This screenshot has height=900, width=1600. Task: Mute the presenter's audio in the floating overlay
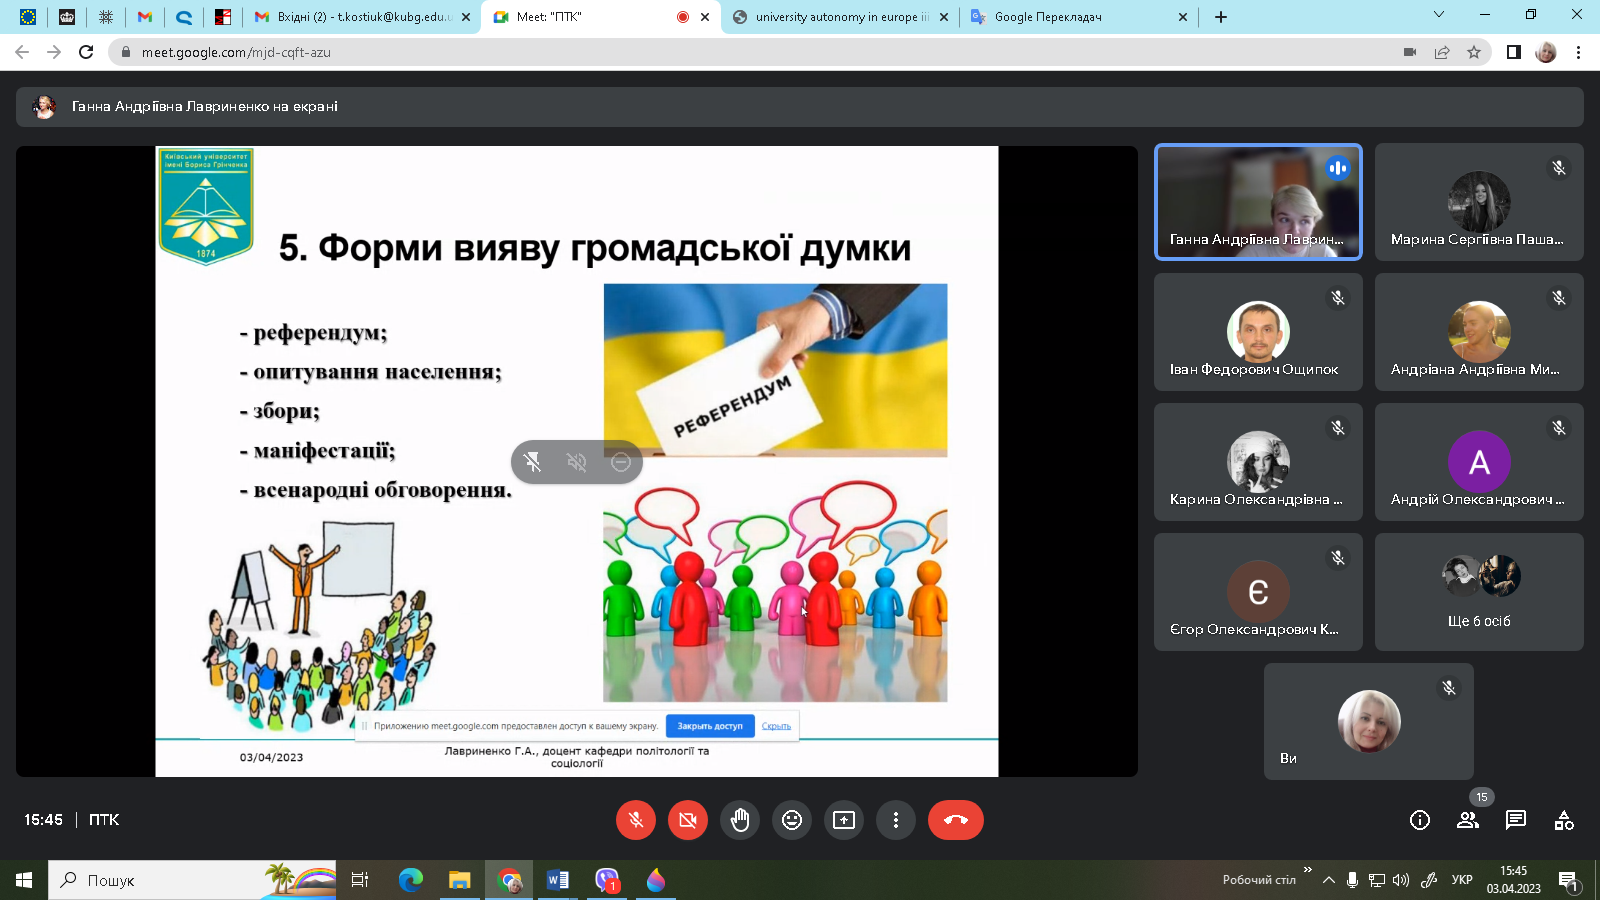[576, 462]
